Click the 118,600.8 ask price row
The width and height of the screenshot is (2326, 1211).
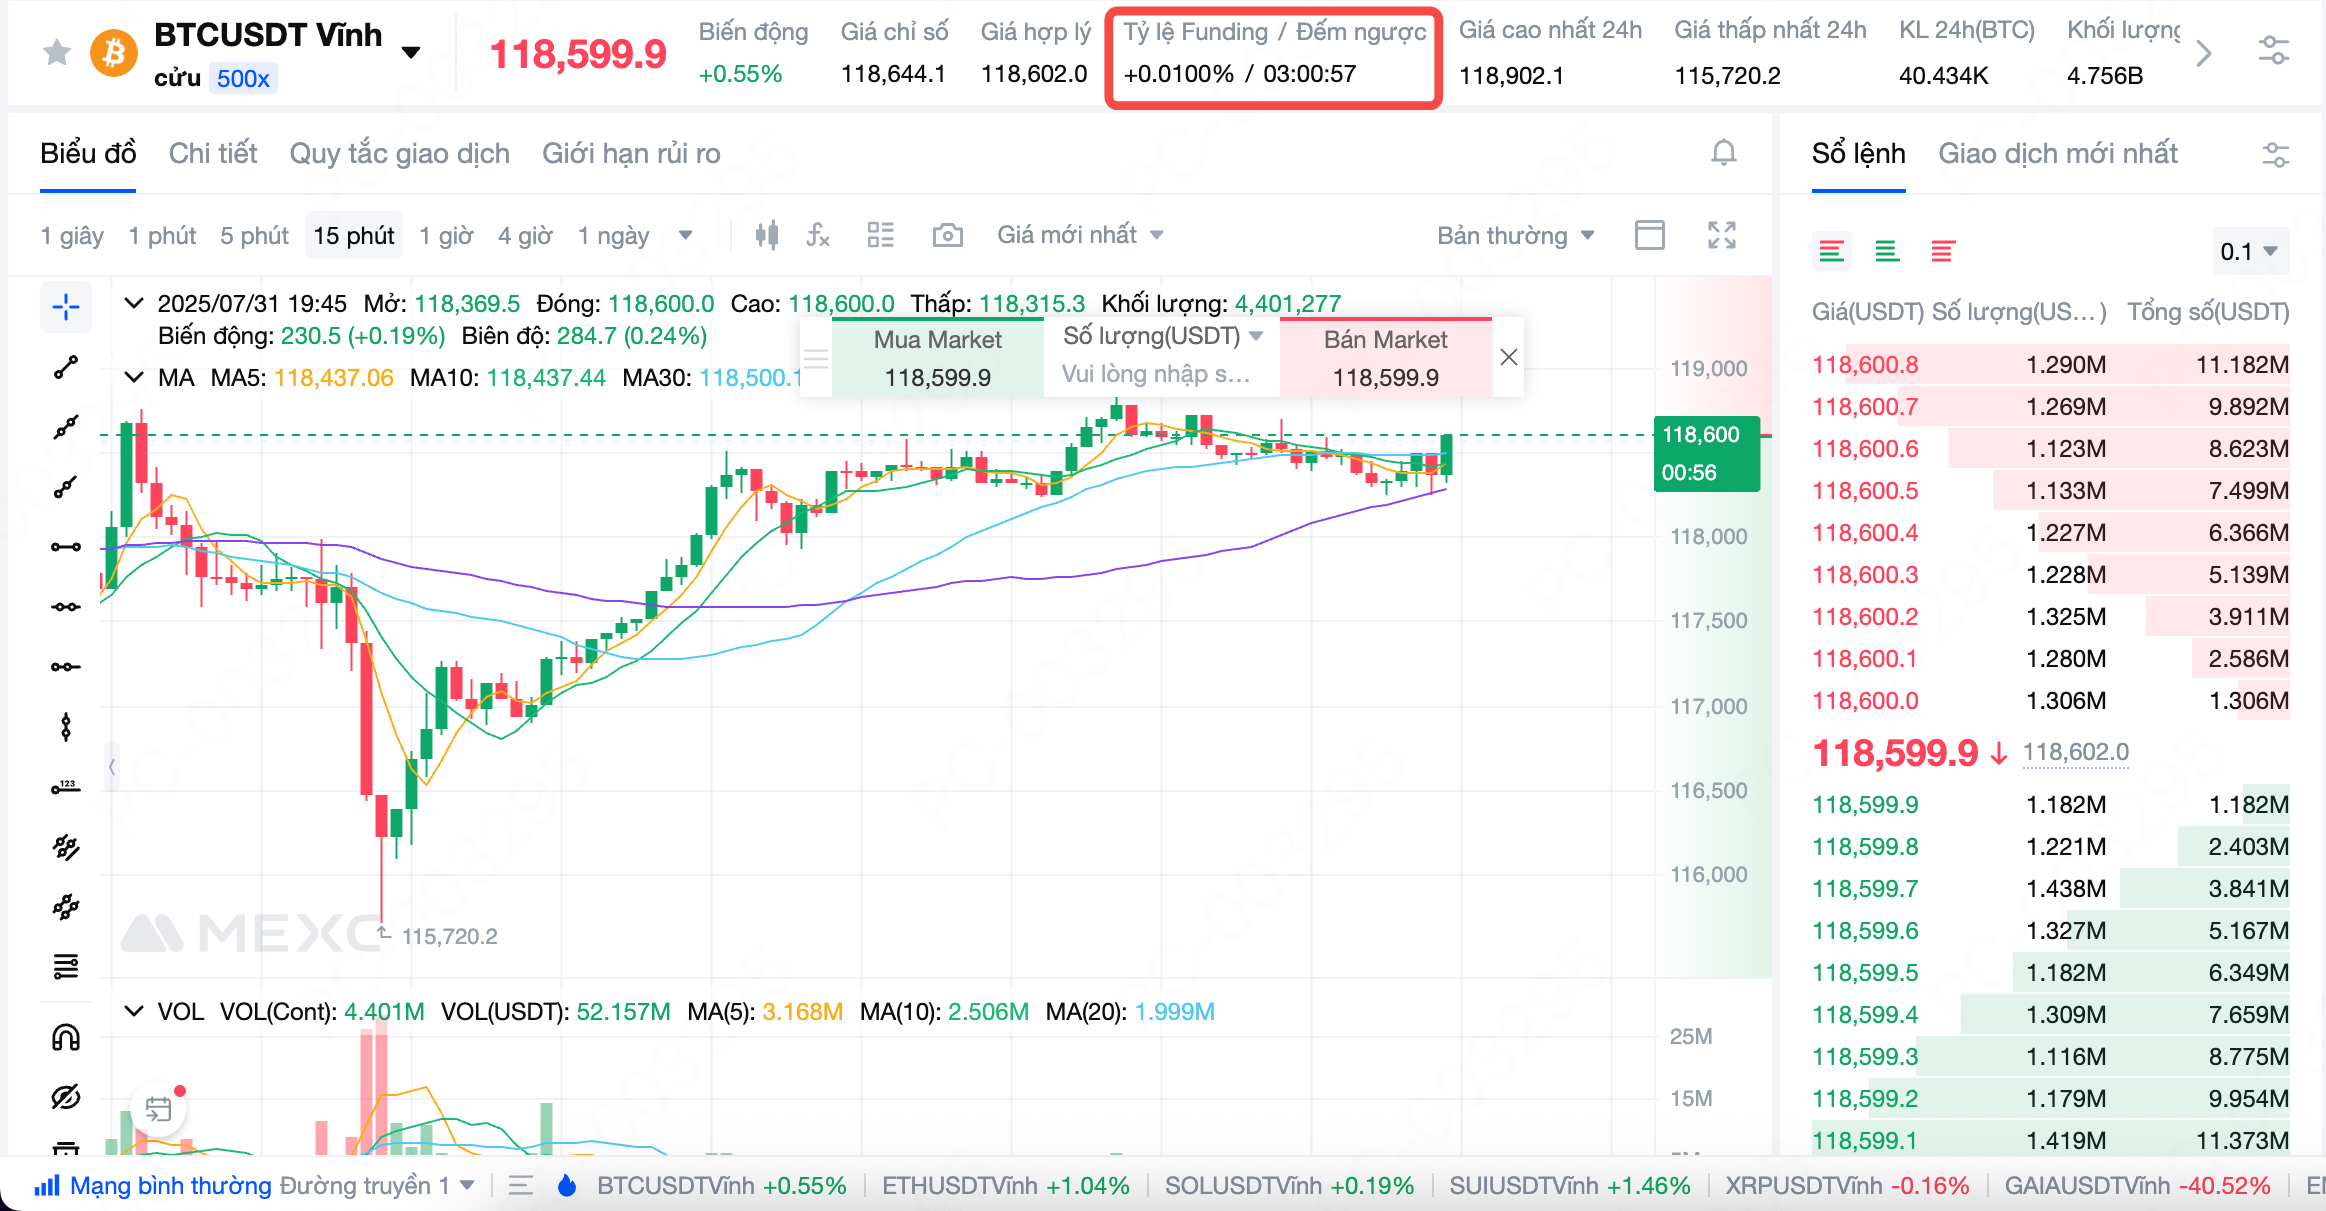[x=2050, y=364]
